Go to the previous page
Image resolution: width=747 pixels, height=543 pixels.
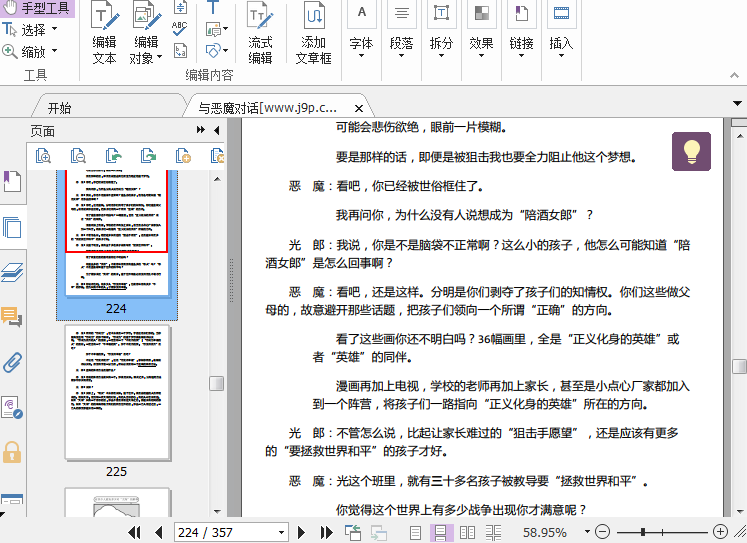(x=159, y=532)
